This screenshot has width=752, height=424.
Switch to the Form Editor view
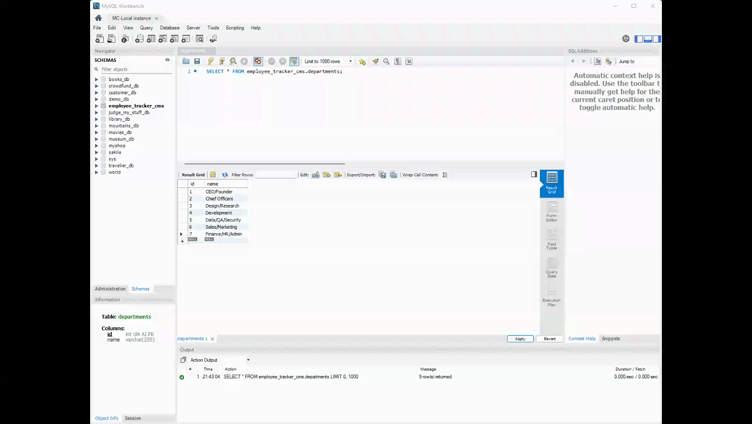coord(552,212)
